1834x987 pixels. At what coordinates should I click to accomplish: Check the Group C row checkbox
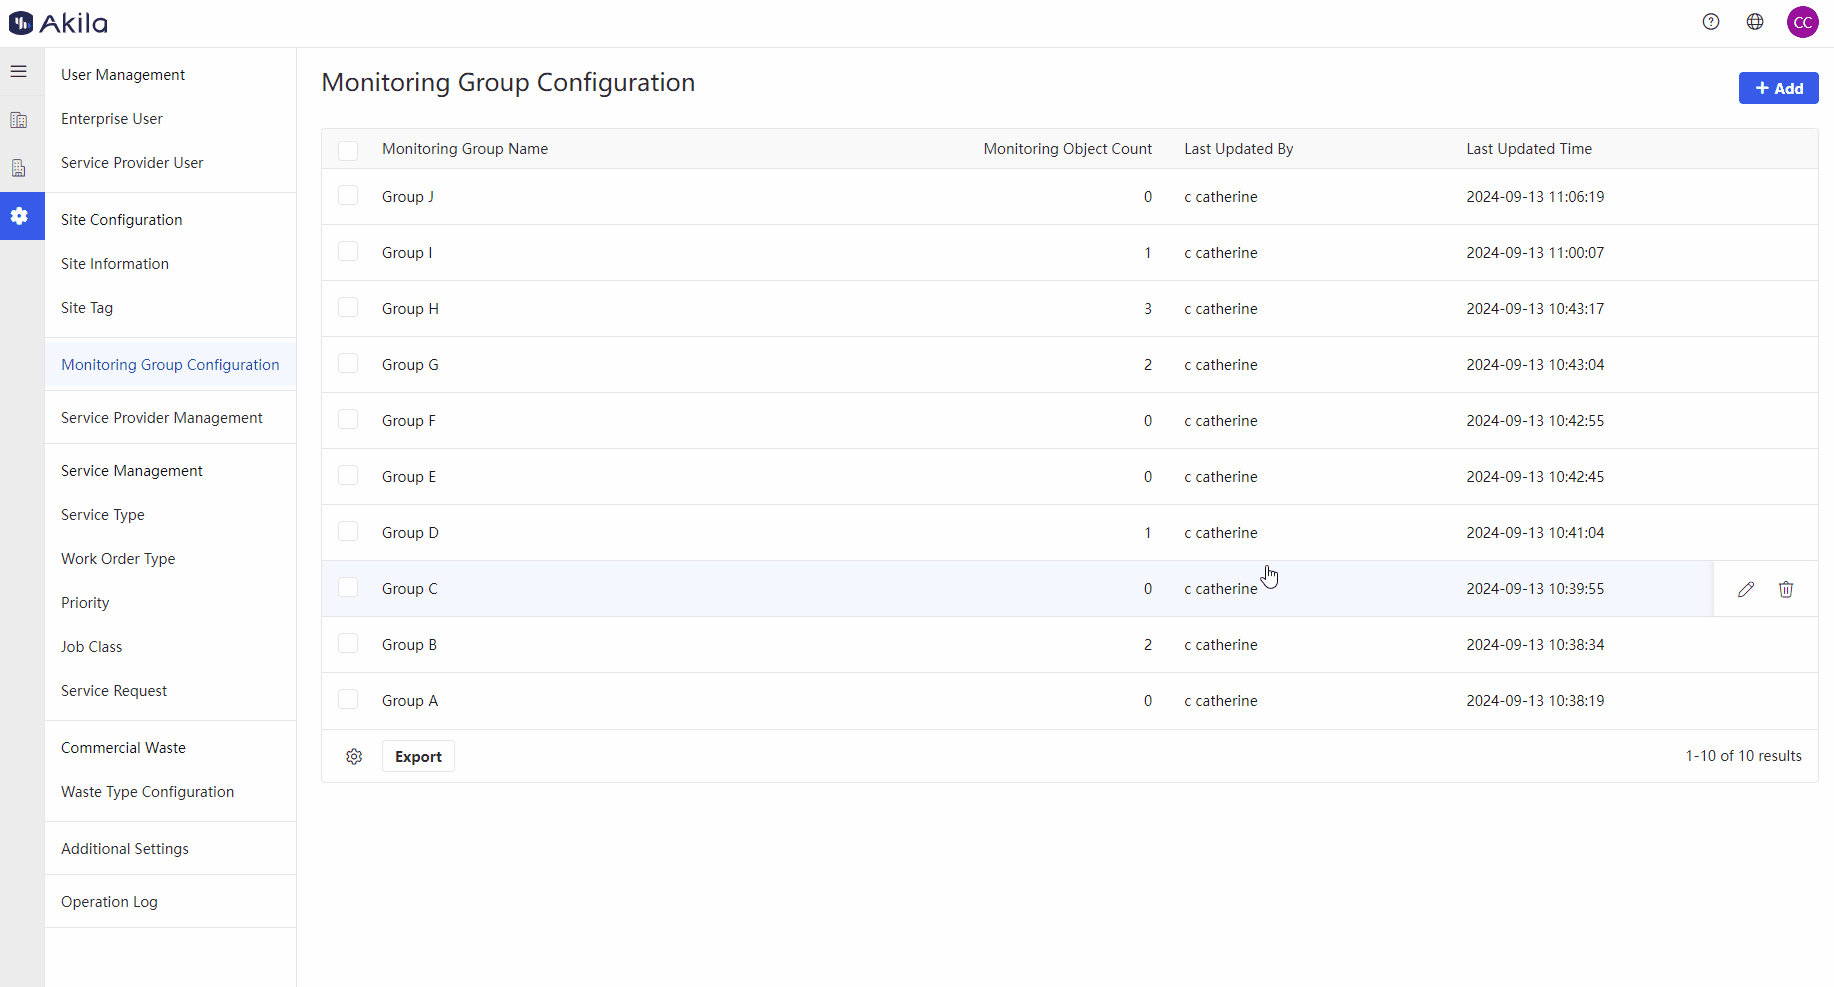click(x=348, y=587)
